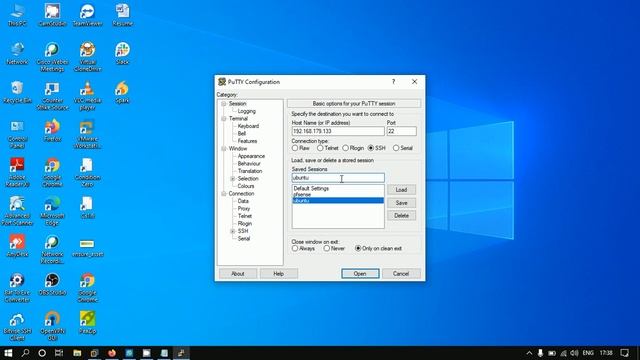The height and width of the screenshot is (360, 640).
Task: Show hidden system tray icons chevron
Action: [x=529, y=353]
